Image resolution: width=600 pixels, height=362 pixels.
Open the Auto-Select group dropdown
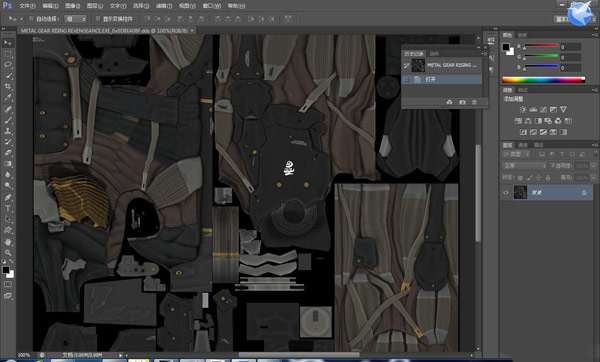75,18
